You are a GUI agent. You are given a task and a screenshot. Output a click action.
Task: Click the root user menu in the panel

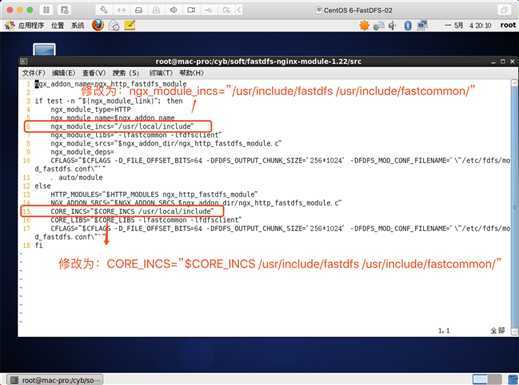click(x=508, y=25)
